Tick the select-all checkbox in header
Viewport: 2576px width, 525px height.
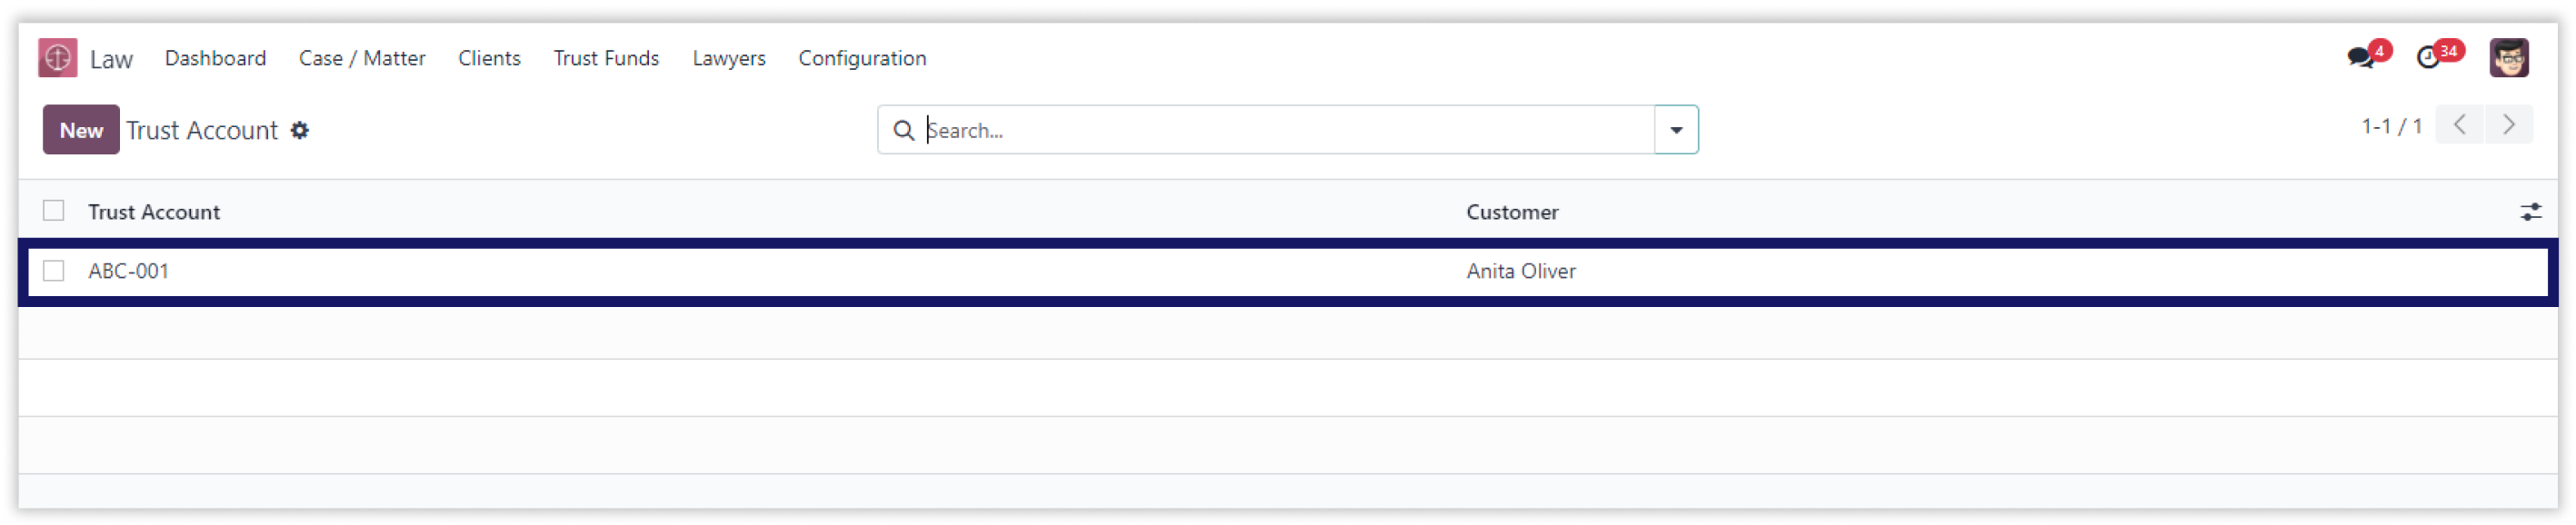click(x=54, y=211)
